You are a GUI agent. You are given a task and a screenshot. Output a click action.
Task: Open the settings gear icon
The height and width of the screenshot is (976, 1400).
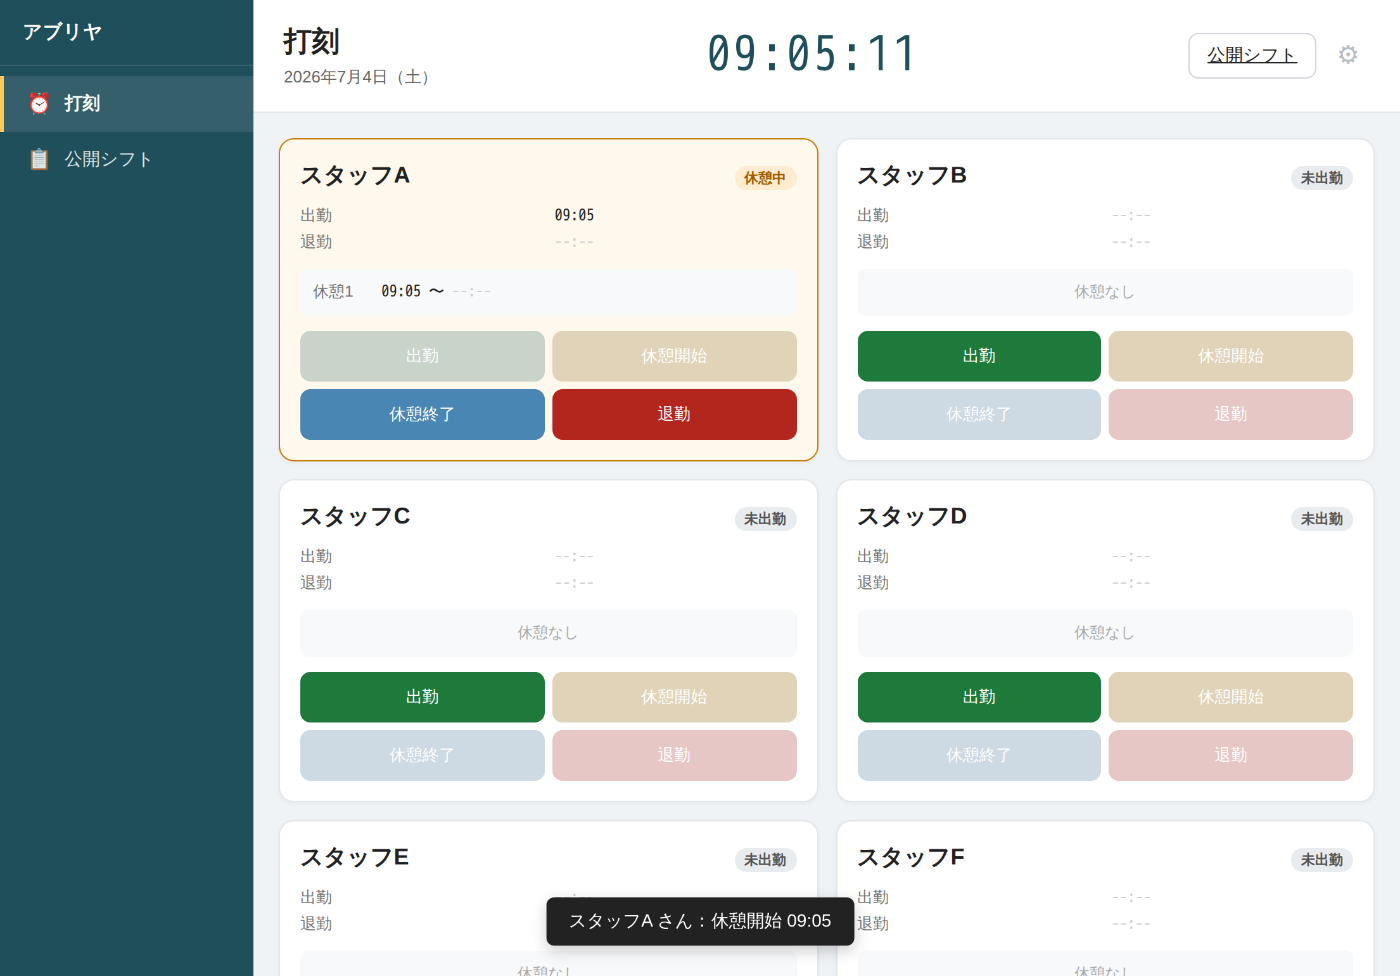1348,55
